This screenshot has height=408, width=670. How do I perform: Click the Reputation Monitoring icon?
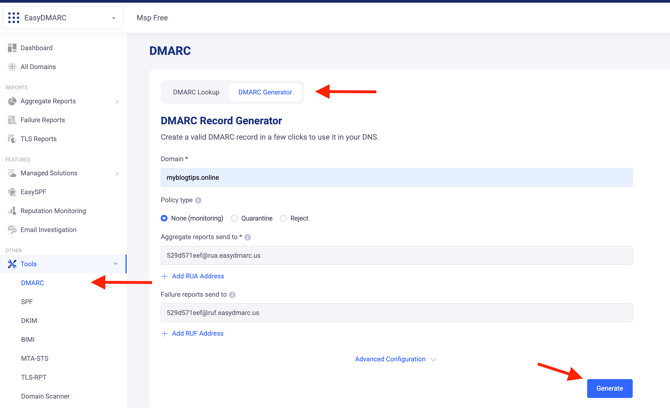(x=12, y=211)
